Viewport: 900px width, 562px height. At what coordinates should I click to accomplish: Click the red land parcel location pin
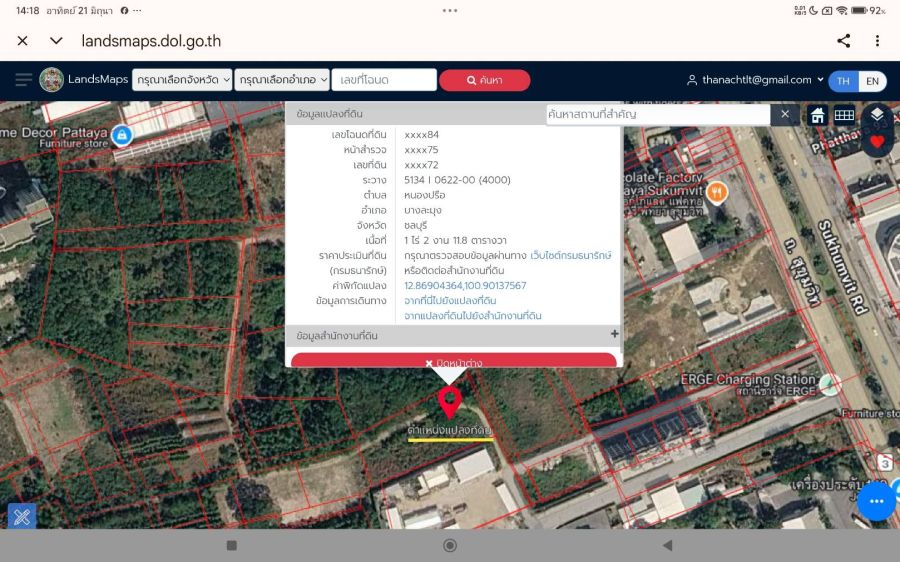(x=450, y=402)
